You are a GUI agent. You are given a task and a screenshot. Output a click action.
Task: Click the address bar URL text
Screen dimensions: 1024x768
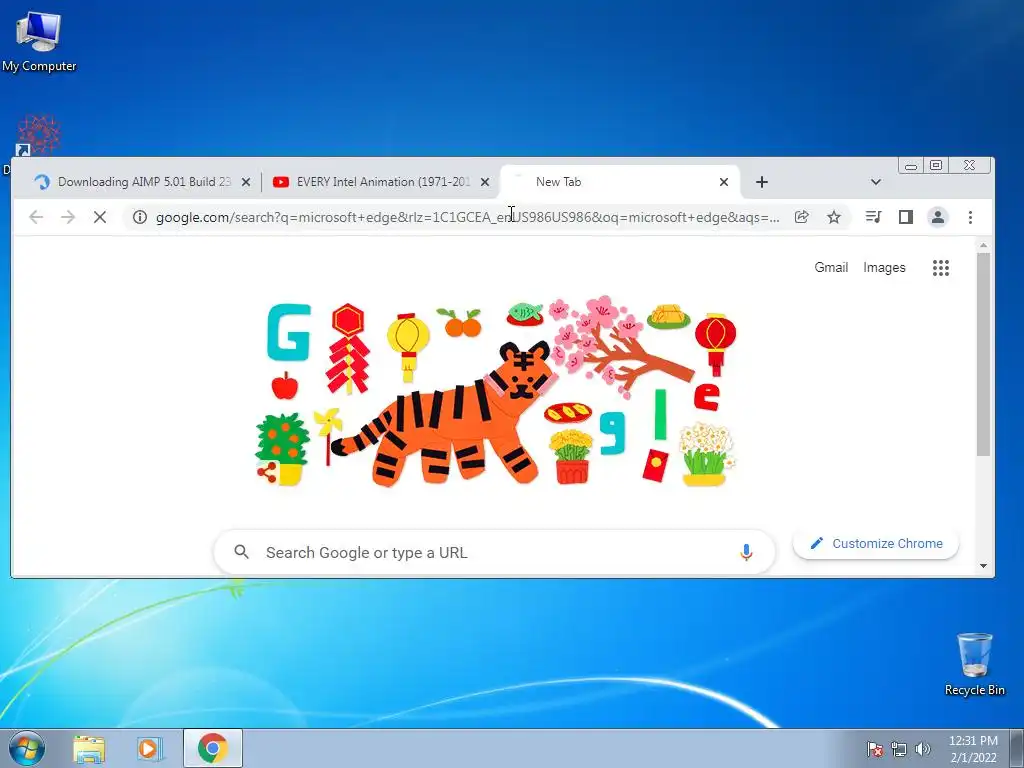[468, 217]
